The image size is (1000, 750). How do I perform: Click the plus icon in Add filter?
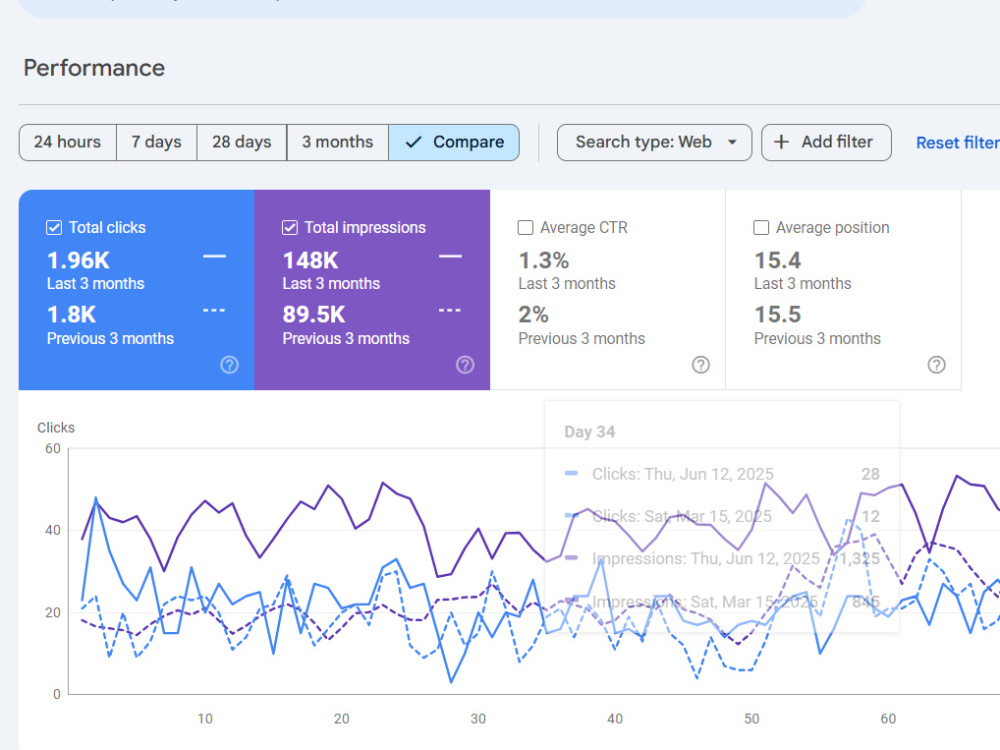click(x=781, y=142)
